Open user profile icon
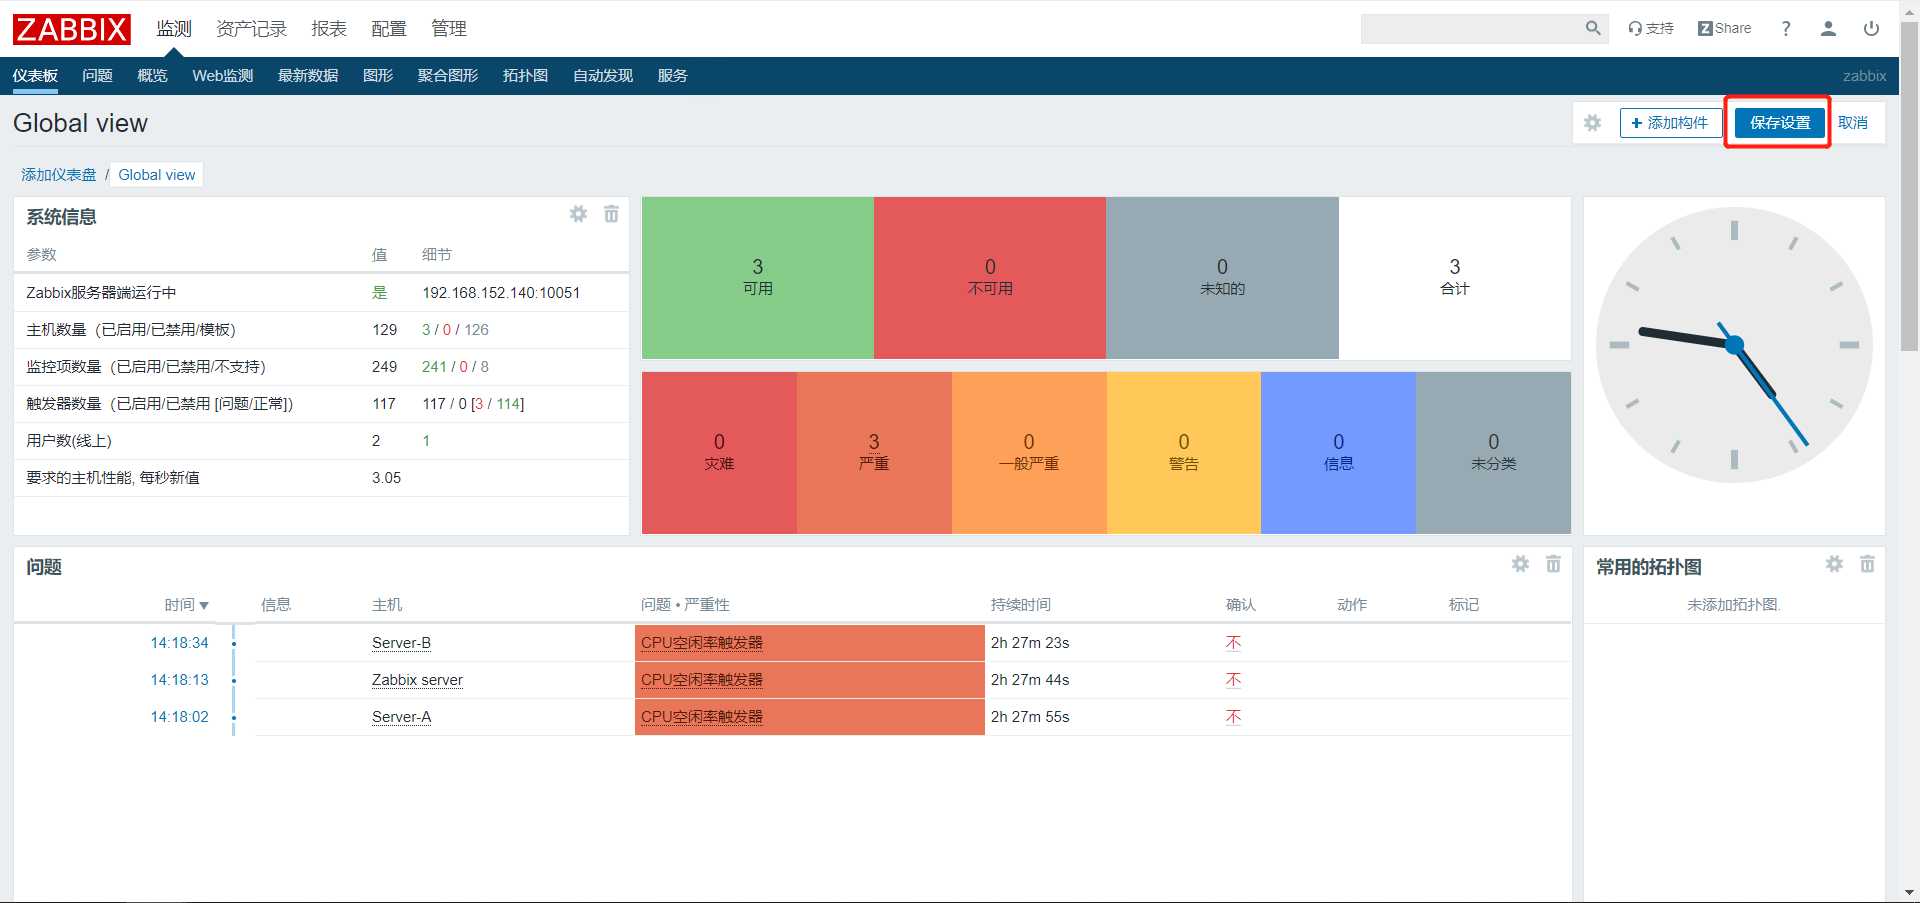The image size is (1920, 903). click(x=1828, y=28)
